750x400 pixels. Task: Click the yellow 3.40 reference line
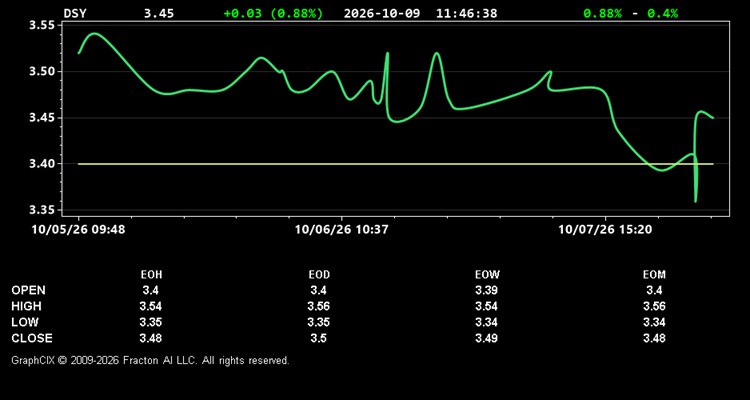click(395, 164)
